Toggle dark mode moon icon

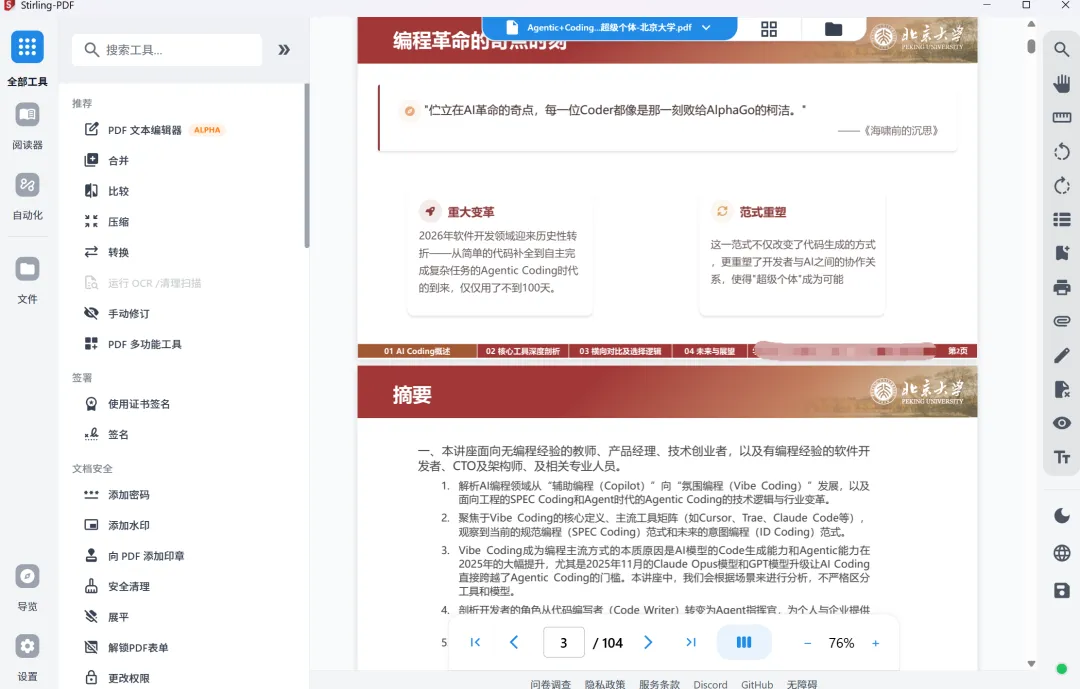pyautogui.click(x=1061, y=515)
